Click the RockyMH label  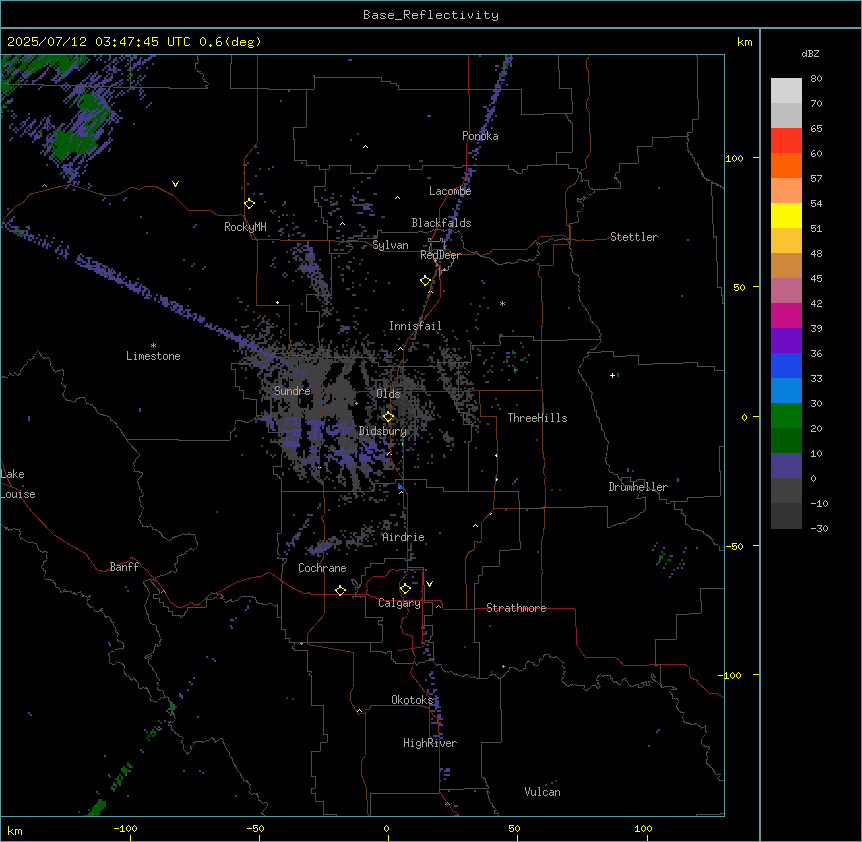(x=245, y=227)
